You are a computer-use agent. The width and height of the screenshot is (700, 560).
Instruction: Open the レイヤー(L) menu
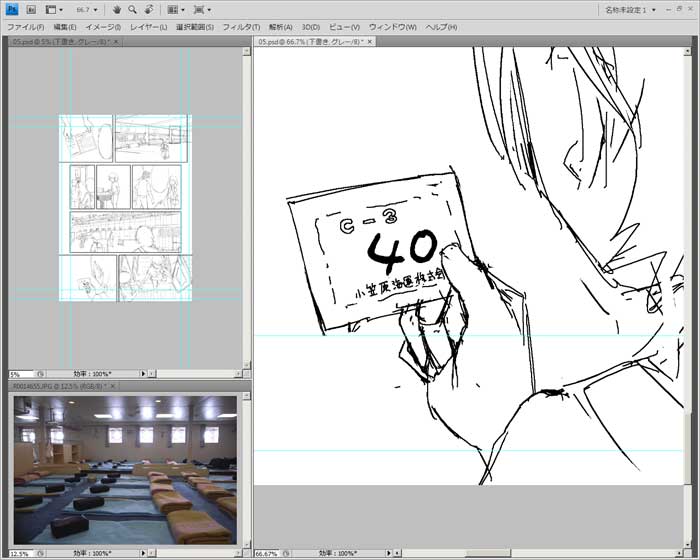[x=150, y=26]
